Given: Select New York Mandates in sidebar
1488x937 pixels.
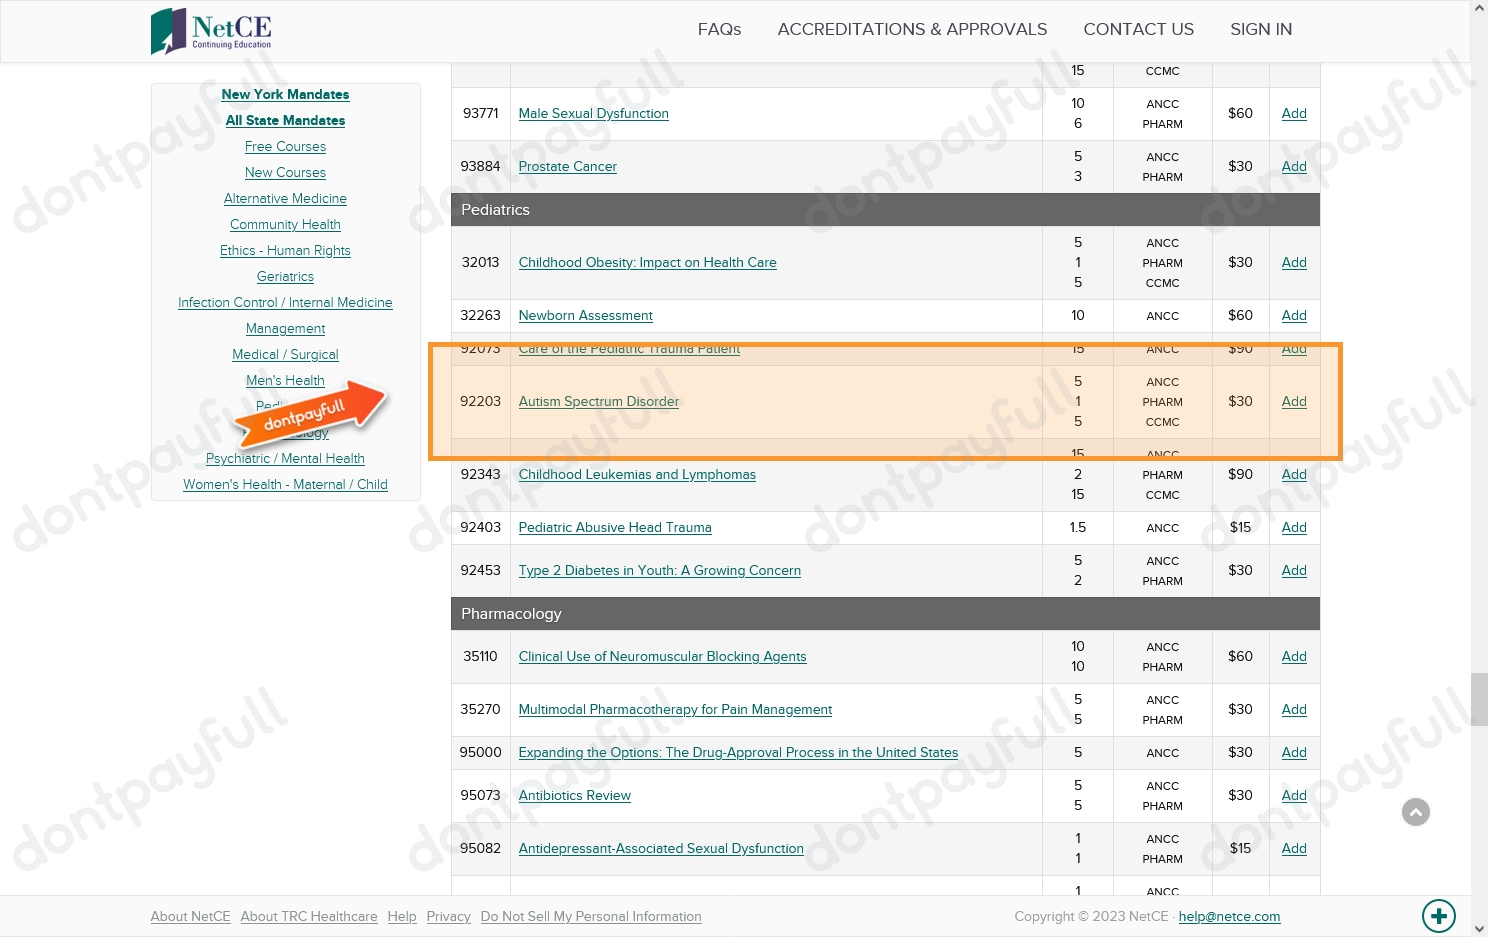Looking at the screenshot, I should pyautogui.click(x=285, y=94).
